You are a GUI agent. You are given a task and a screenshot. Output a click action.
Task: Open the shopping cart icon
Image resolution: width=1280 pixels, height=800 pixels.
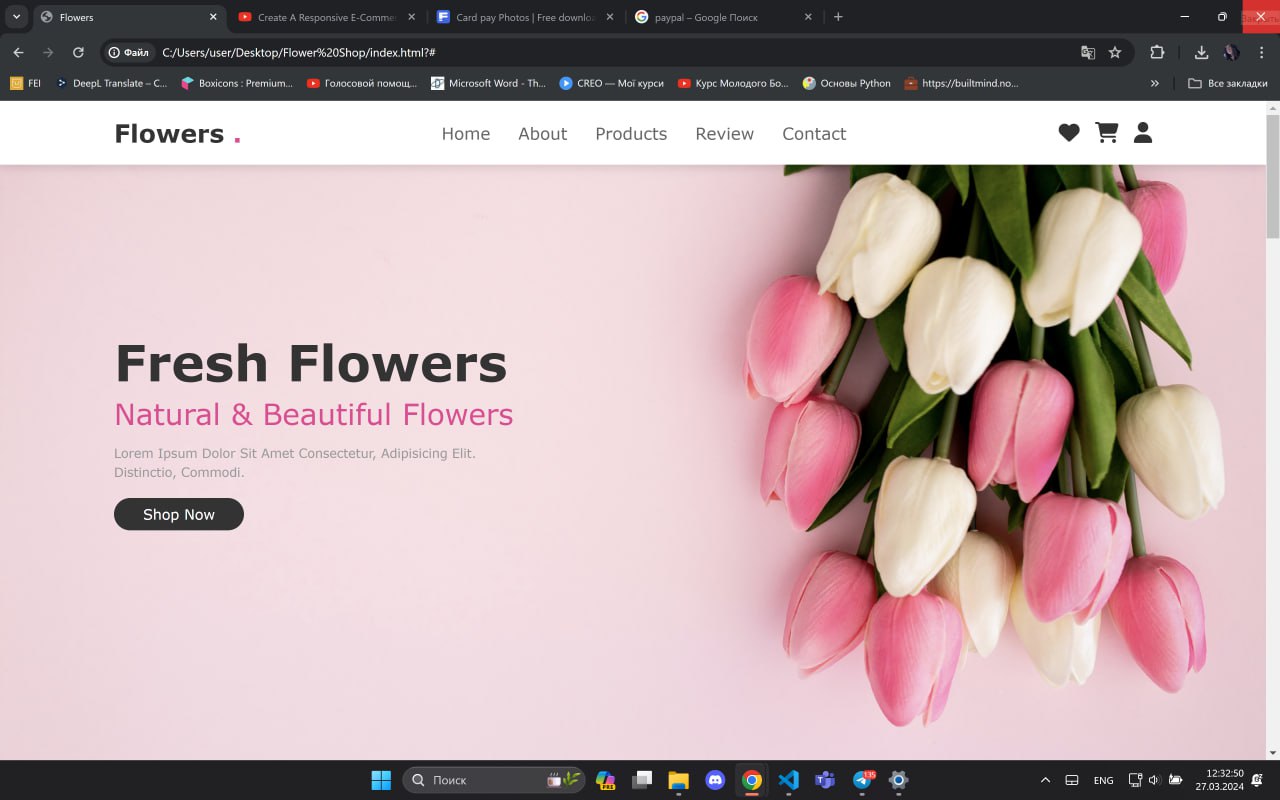tap(1106, 132)
